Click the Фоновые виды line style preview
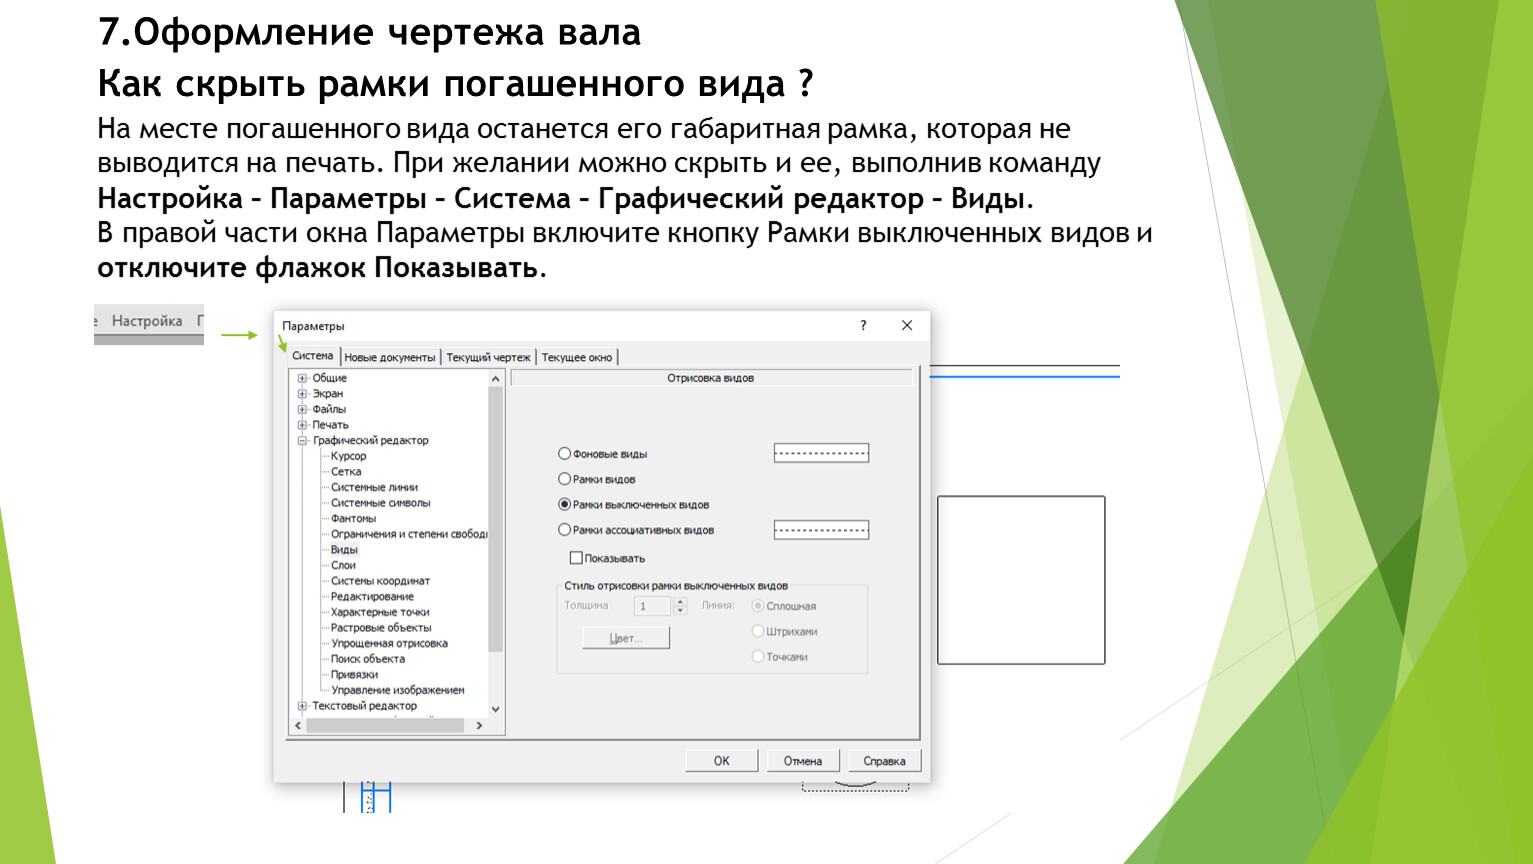The width and height of the screenshot is (1533, 864). 821,453
